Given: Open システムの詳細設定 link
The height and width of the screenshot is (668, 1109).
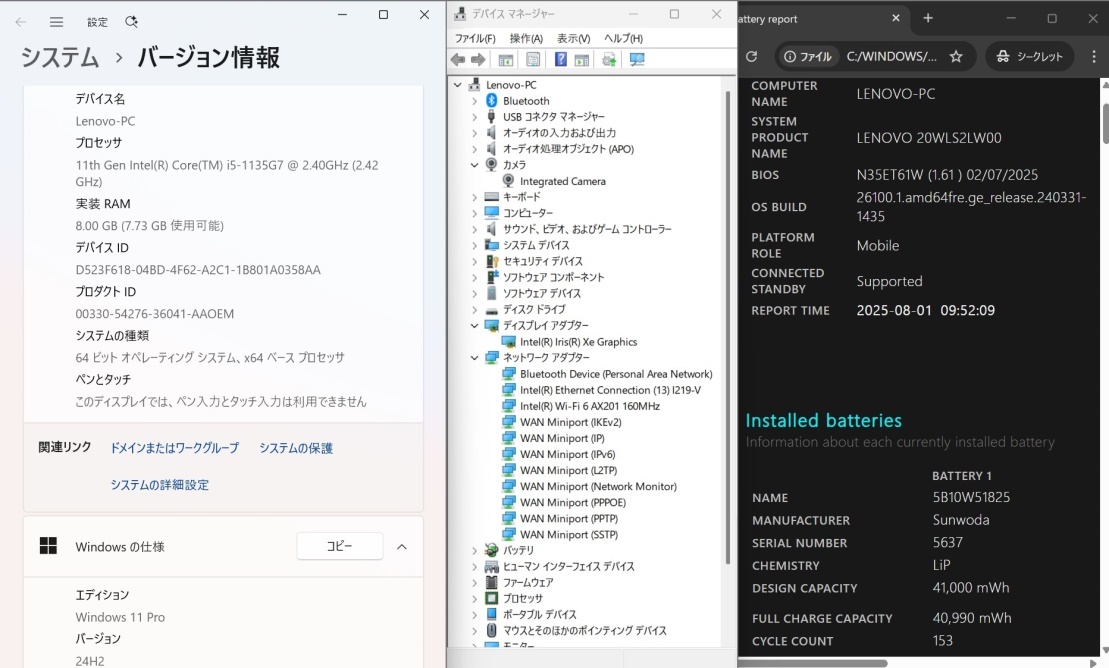Looking at the screenshot, I should (x=159, y=485).
